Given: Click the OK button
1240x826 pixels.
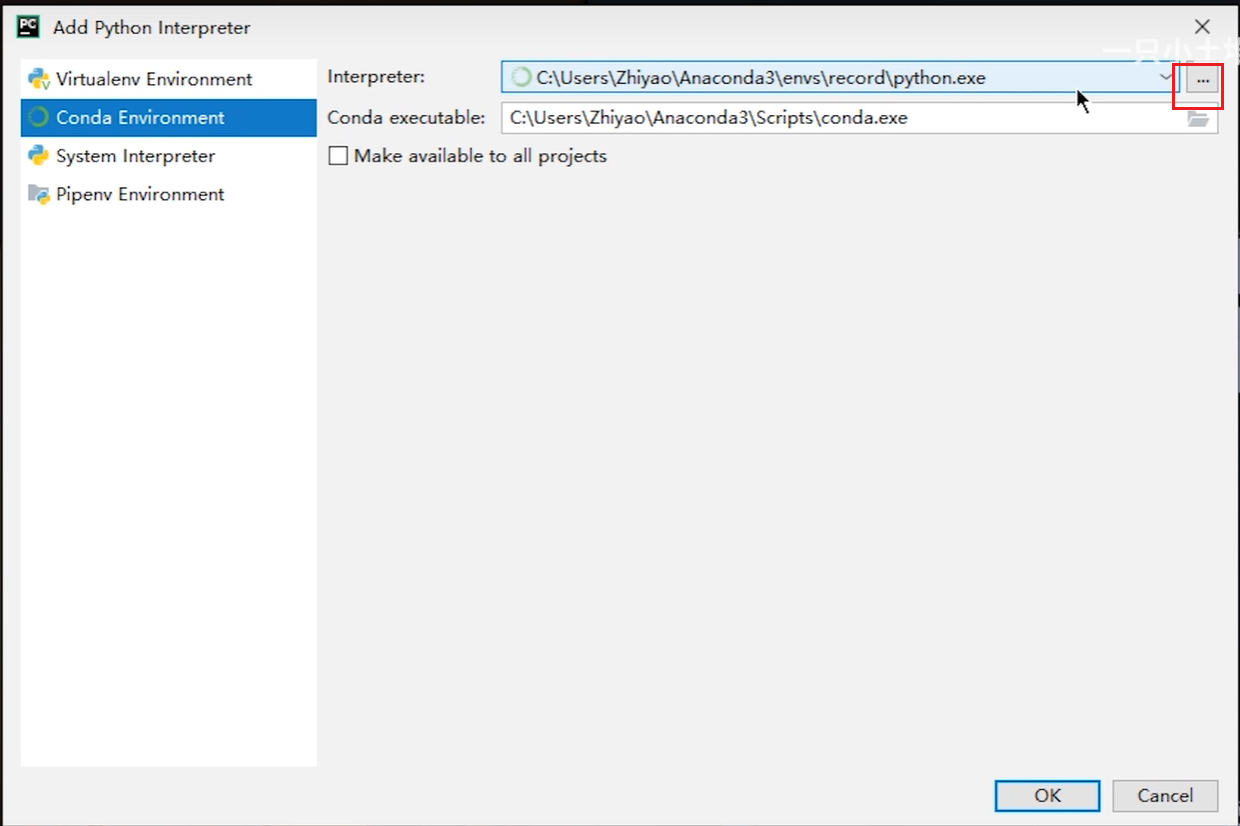Looking at the screenshot, I should point(1047,796).
